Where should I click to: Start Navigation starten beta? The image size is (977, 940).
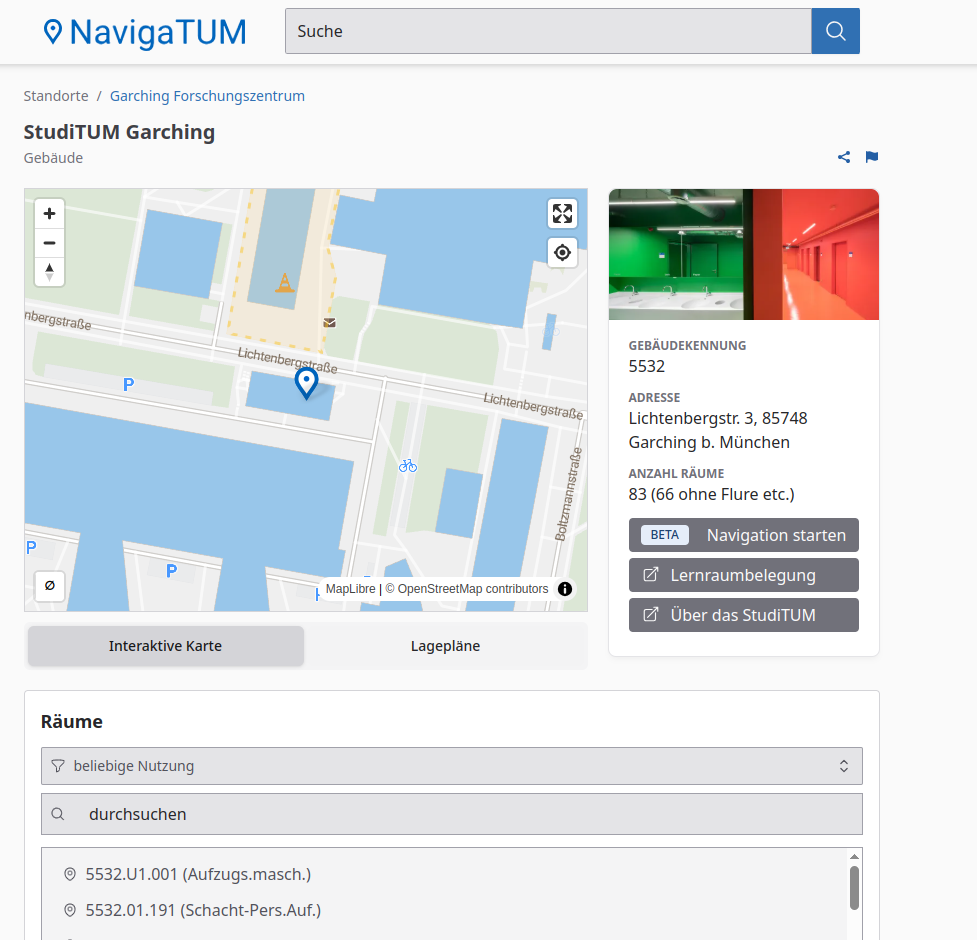(743, 535)
